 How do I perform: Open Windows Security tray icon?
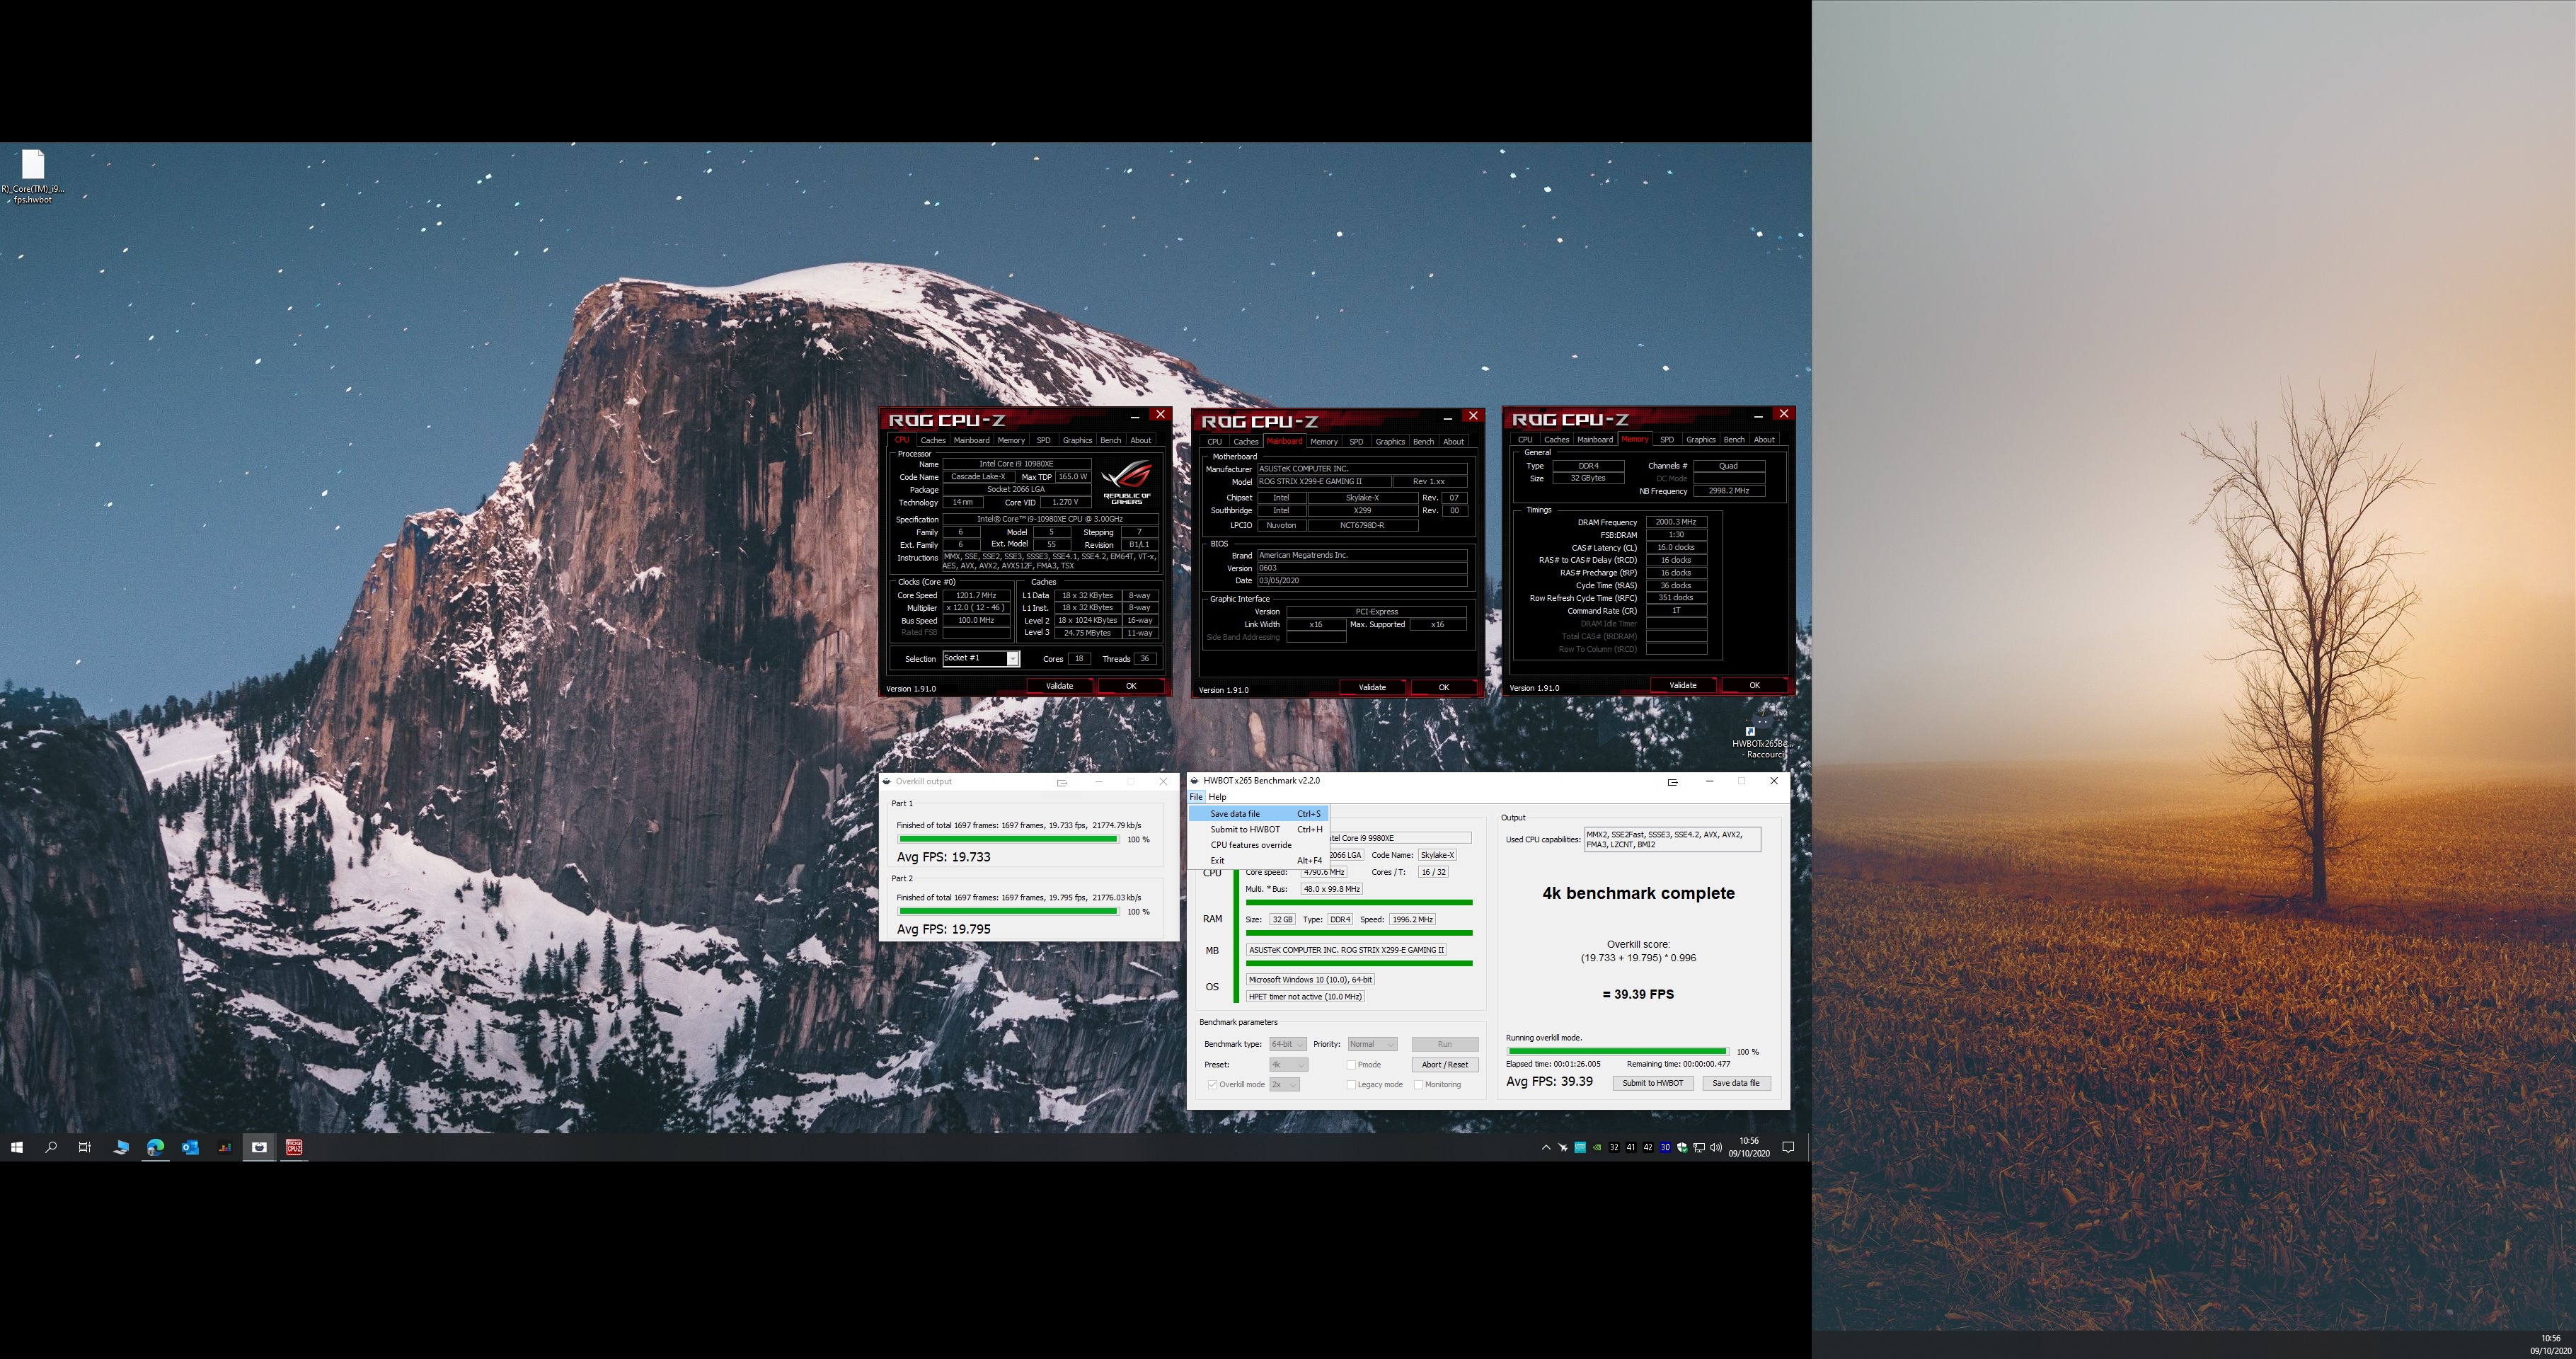coord(1682,1147)
